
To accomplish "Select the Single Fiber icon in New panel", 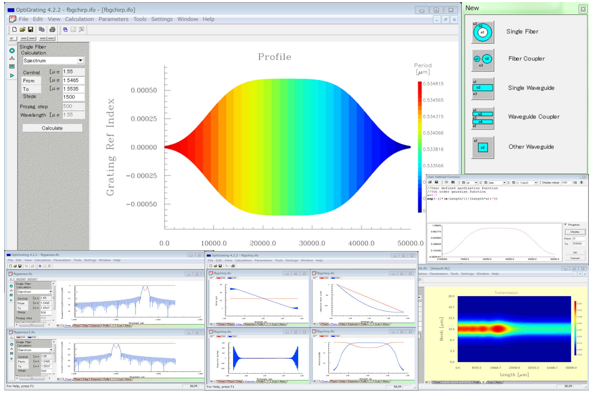I will click(482, 32).
